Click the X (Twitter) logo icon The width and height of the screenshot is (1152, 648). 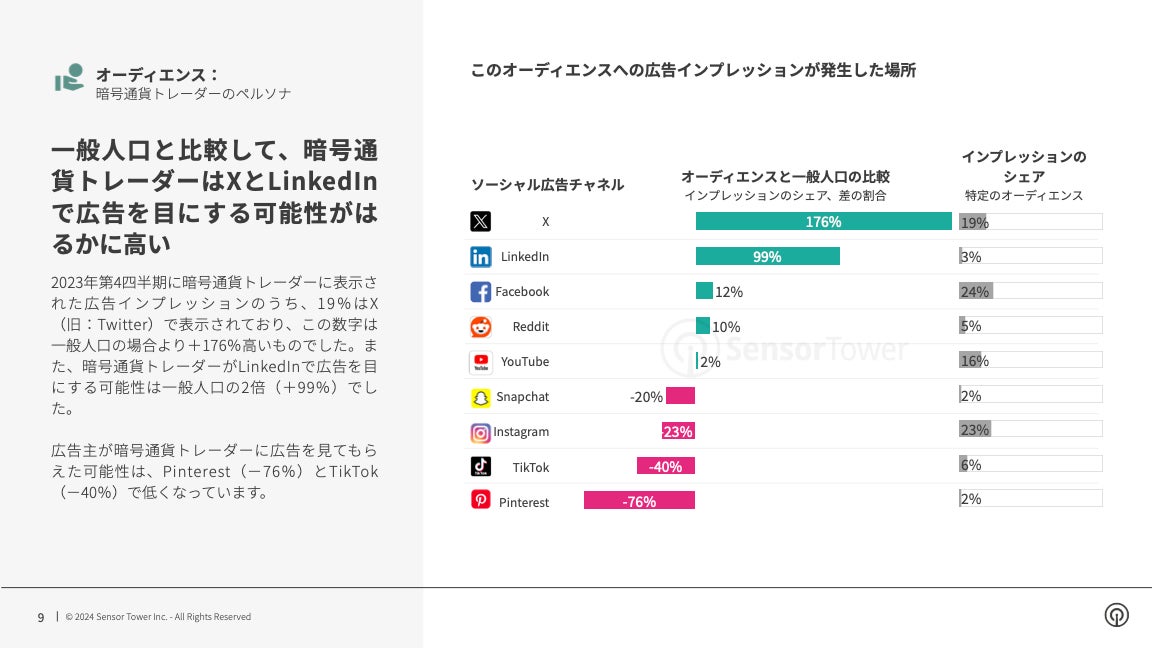point(480,222)
